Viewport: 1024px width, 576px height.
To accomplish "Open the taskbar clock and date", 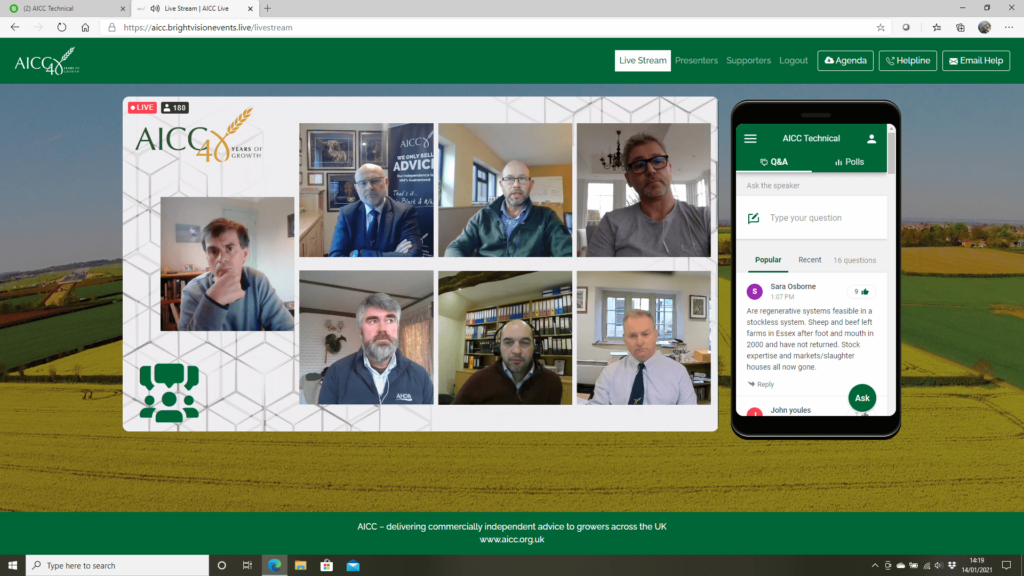I will pyautogui.click(x=977, y=566).
